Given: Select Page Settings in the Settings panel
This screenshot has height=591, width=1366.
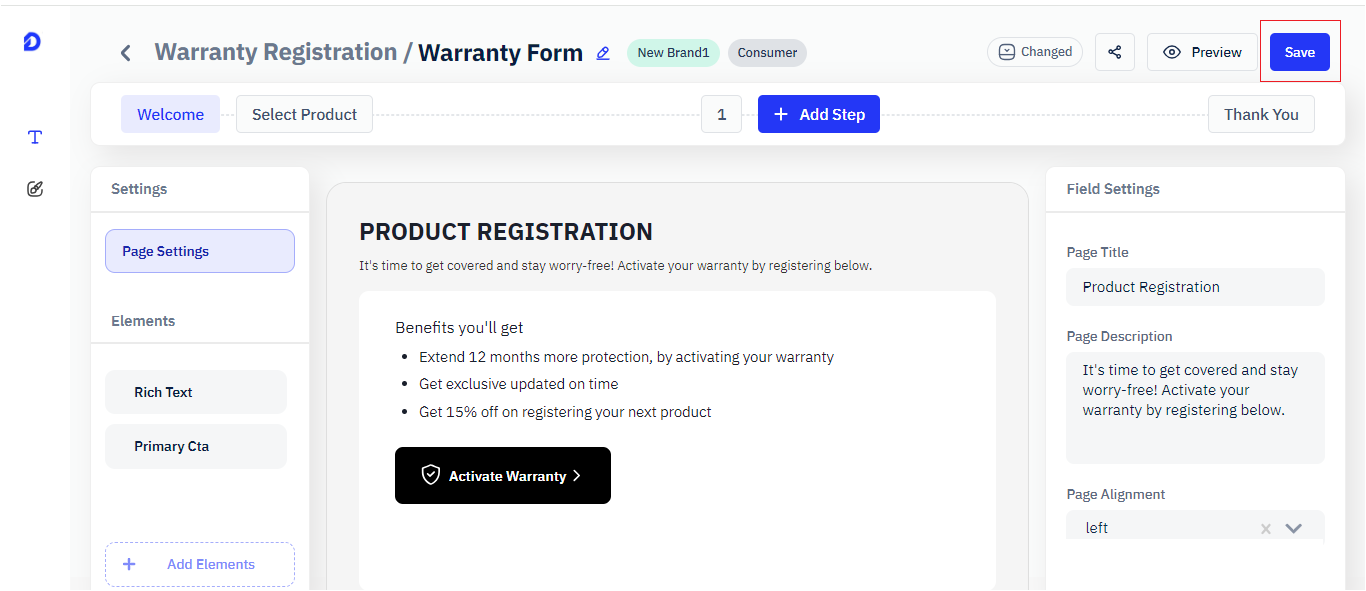Looking at the screenshot, I should (x=200, y=251).
